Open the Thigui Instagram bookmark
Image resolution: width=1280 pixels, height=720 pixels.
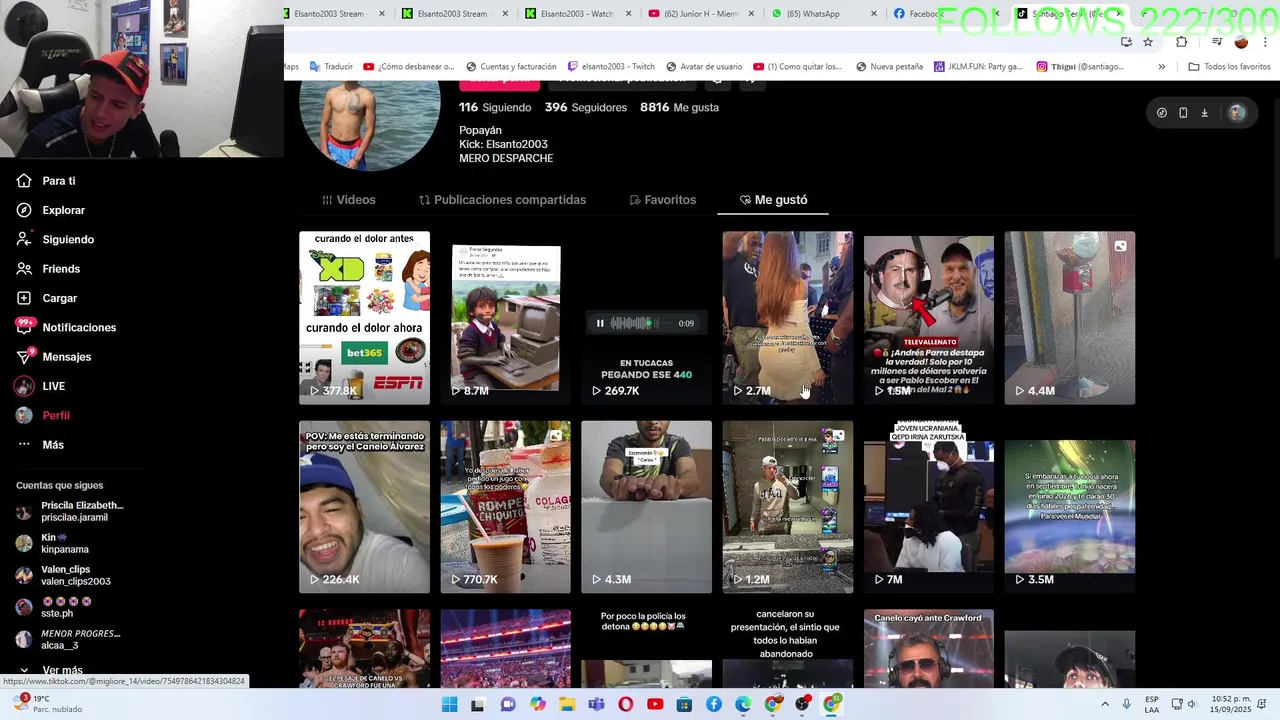(x=1080, y=67)
